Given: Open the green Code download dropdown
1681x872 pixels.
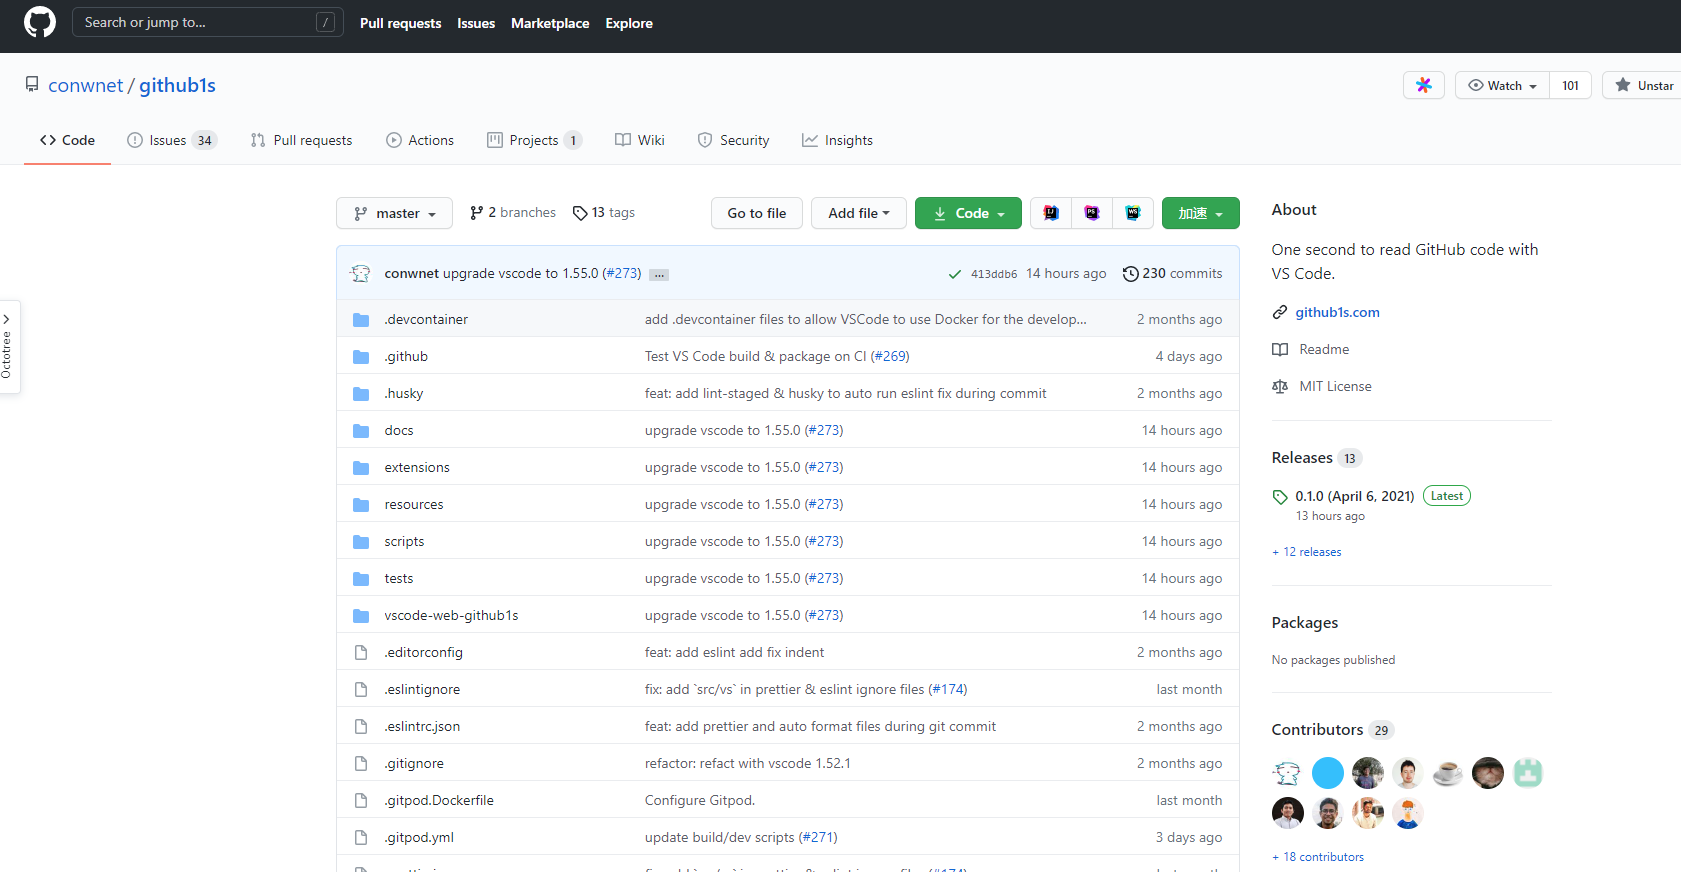Looking at the screenshot, I should coord(968,213).
